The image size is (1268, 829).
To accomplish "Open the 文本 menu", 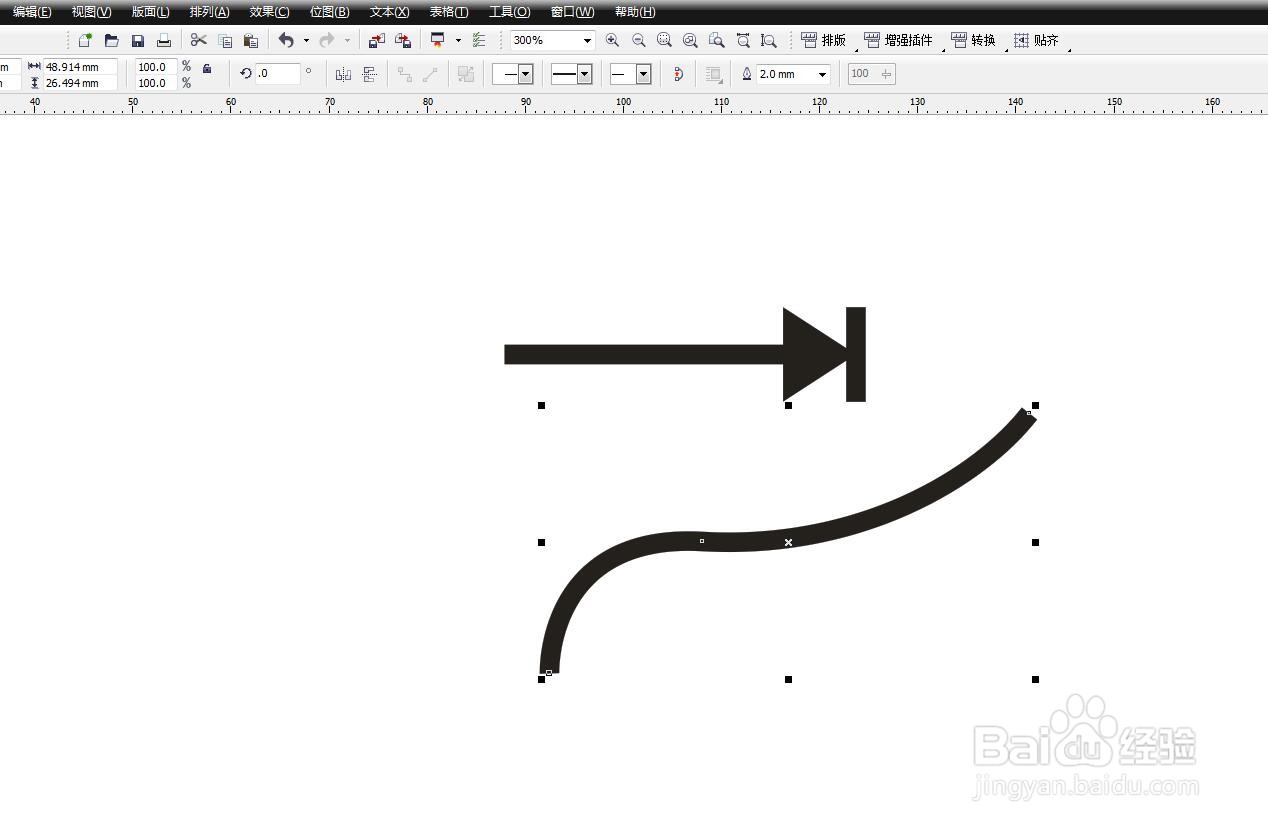I will (x=388, y=11).
